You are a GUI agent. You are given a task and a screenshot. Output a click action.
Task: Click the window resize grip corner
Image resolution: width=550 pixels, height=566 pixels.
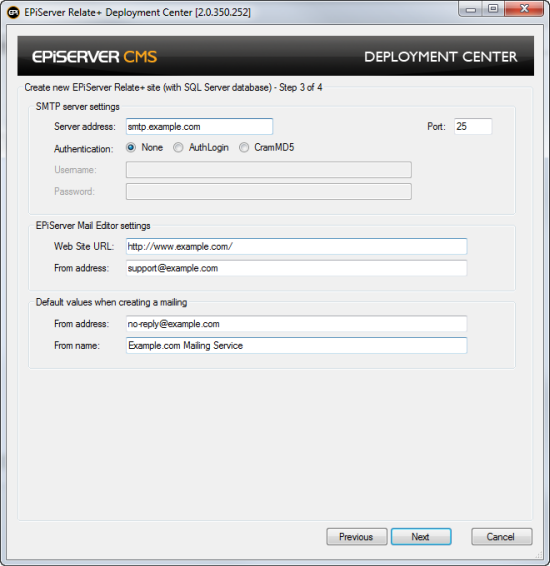pyautogui.click(x=539, y=555)
